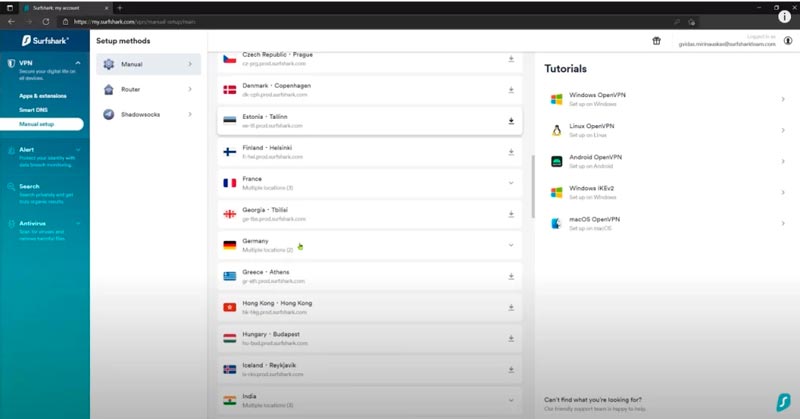The image size is (800, 419).
Task: Open the Windows IKEv2 tutorial
Action: click(668, 192)
